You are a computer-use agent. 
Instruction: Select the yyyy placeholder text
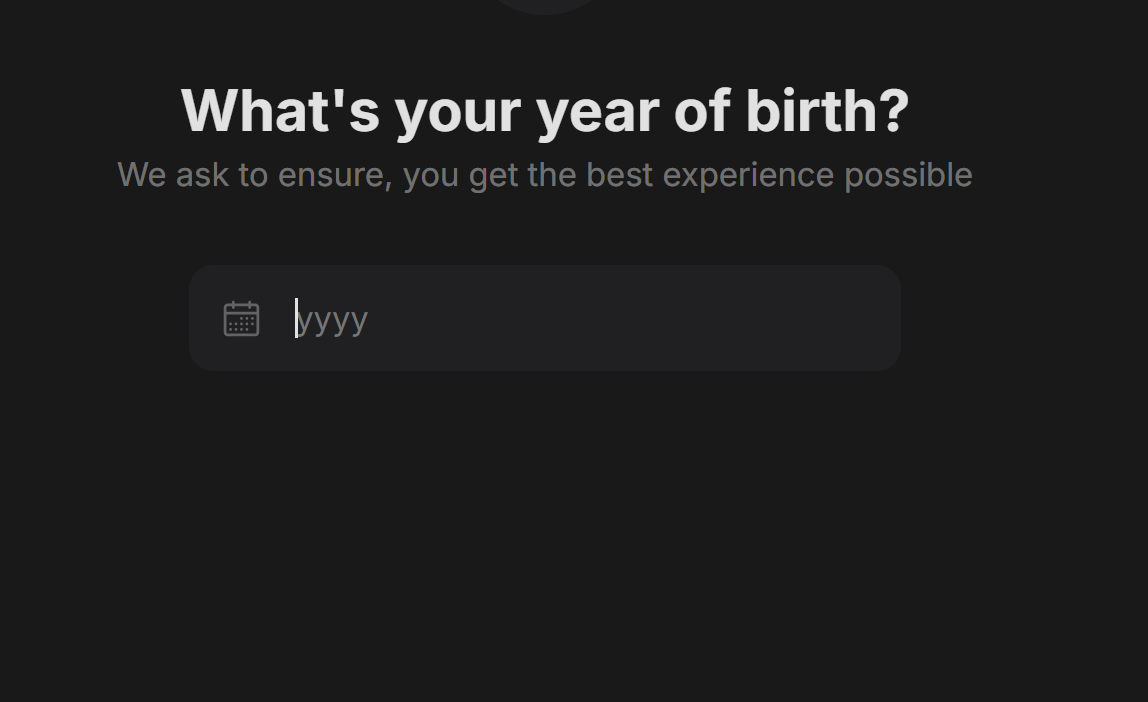[x=332, y=320]
